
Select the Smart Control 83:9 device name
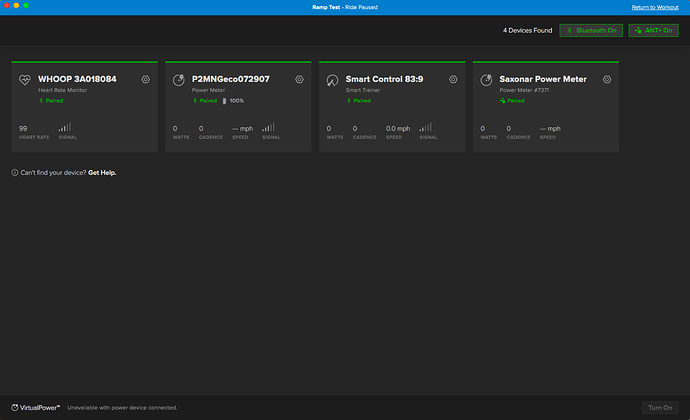(384, 79)
